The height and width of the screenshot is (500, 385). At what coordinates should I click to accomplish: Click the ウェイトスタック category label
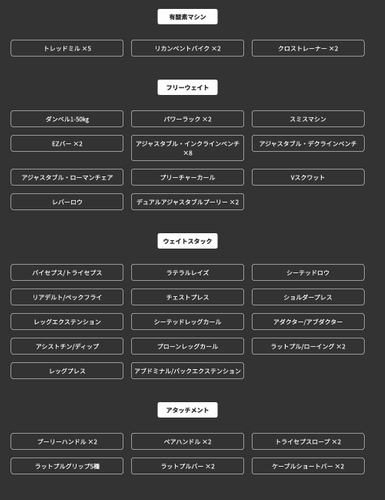click(187, 241)
